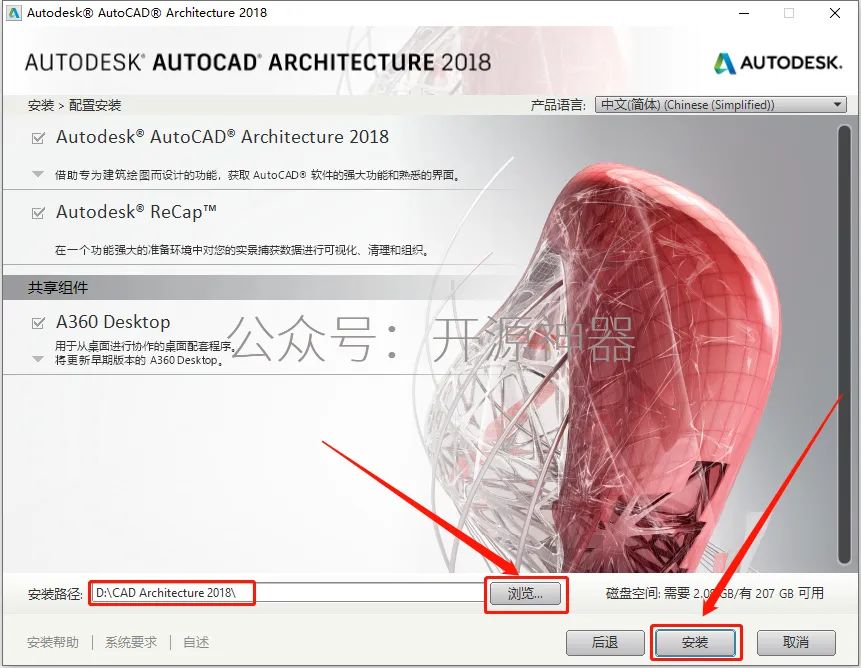Screen dimensions: 861x668
Task: Toggle the A360 Desktop checkbox
Action: click(38, 323)
